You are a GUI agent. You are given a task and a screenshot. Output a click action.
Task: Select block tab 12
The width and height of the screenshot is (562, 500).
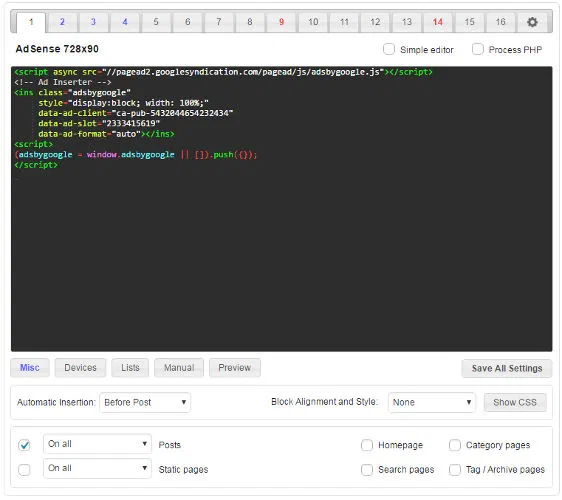click(x=375, y=22)
